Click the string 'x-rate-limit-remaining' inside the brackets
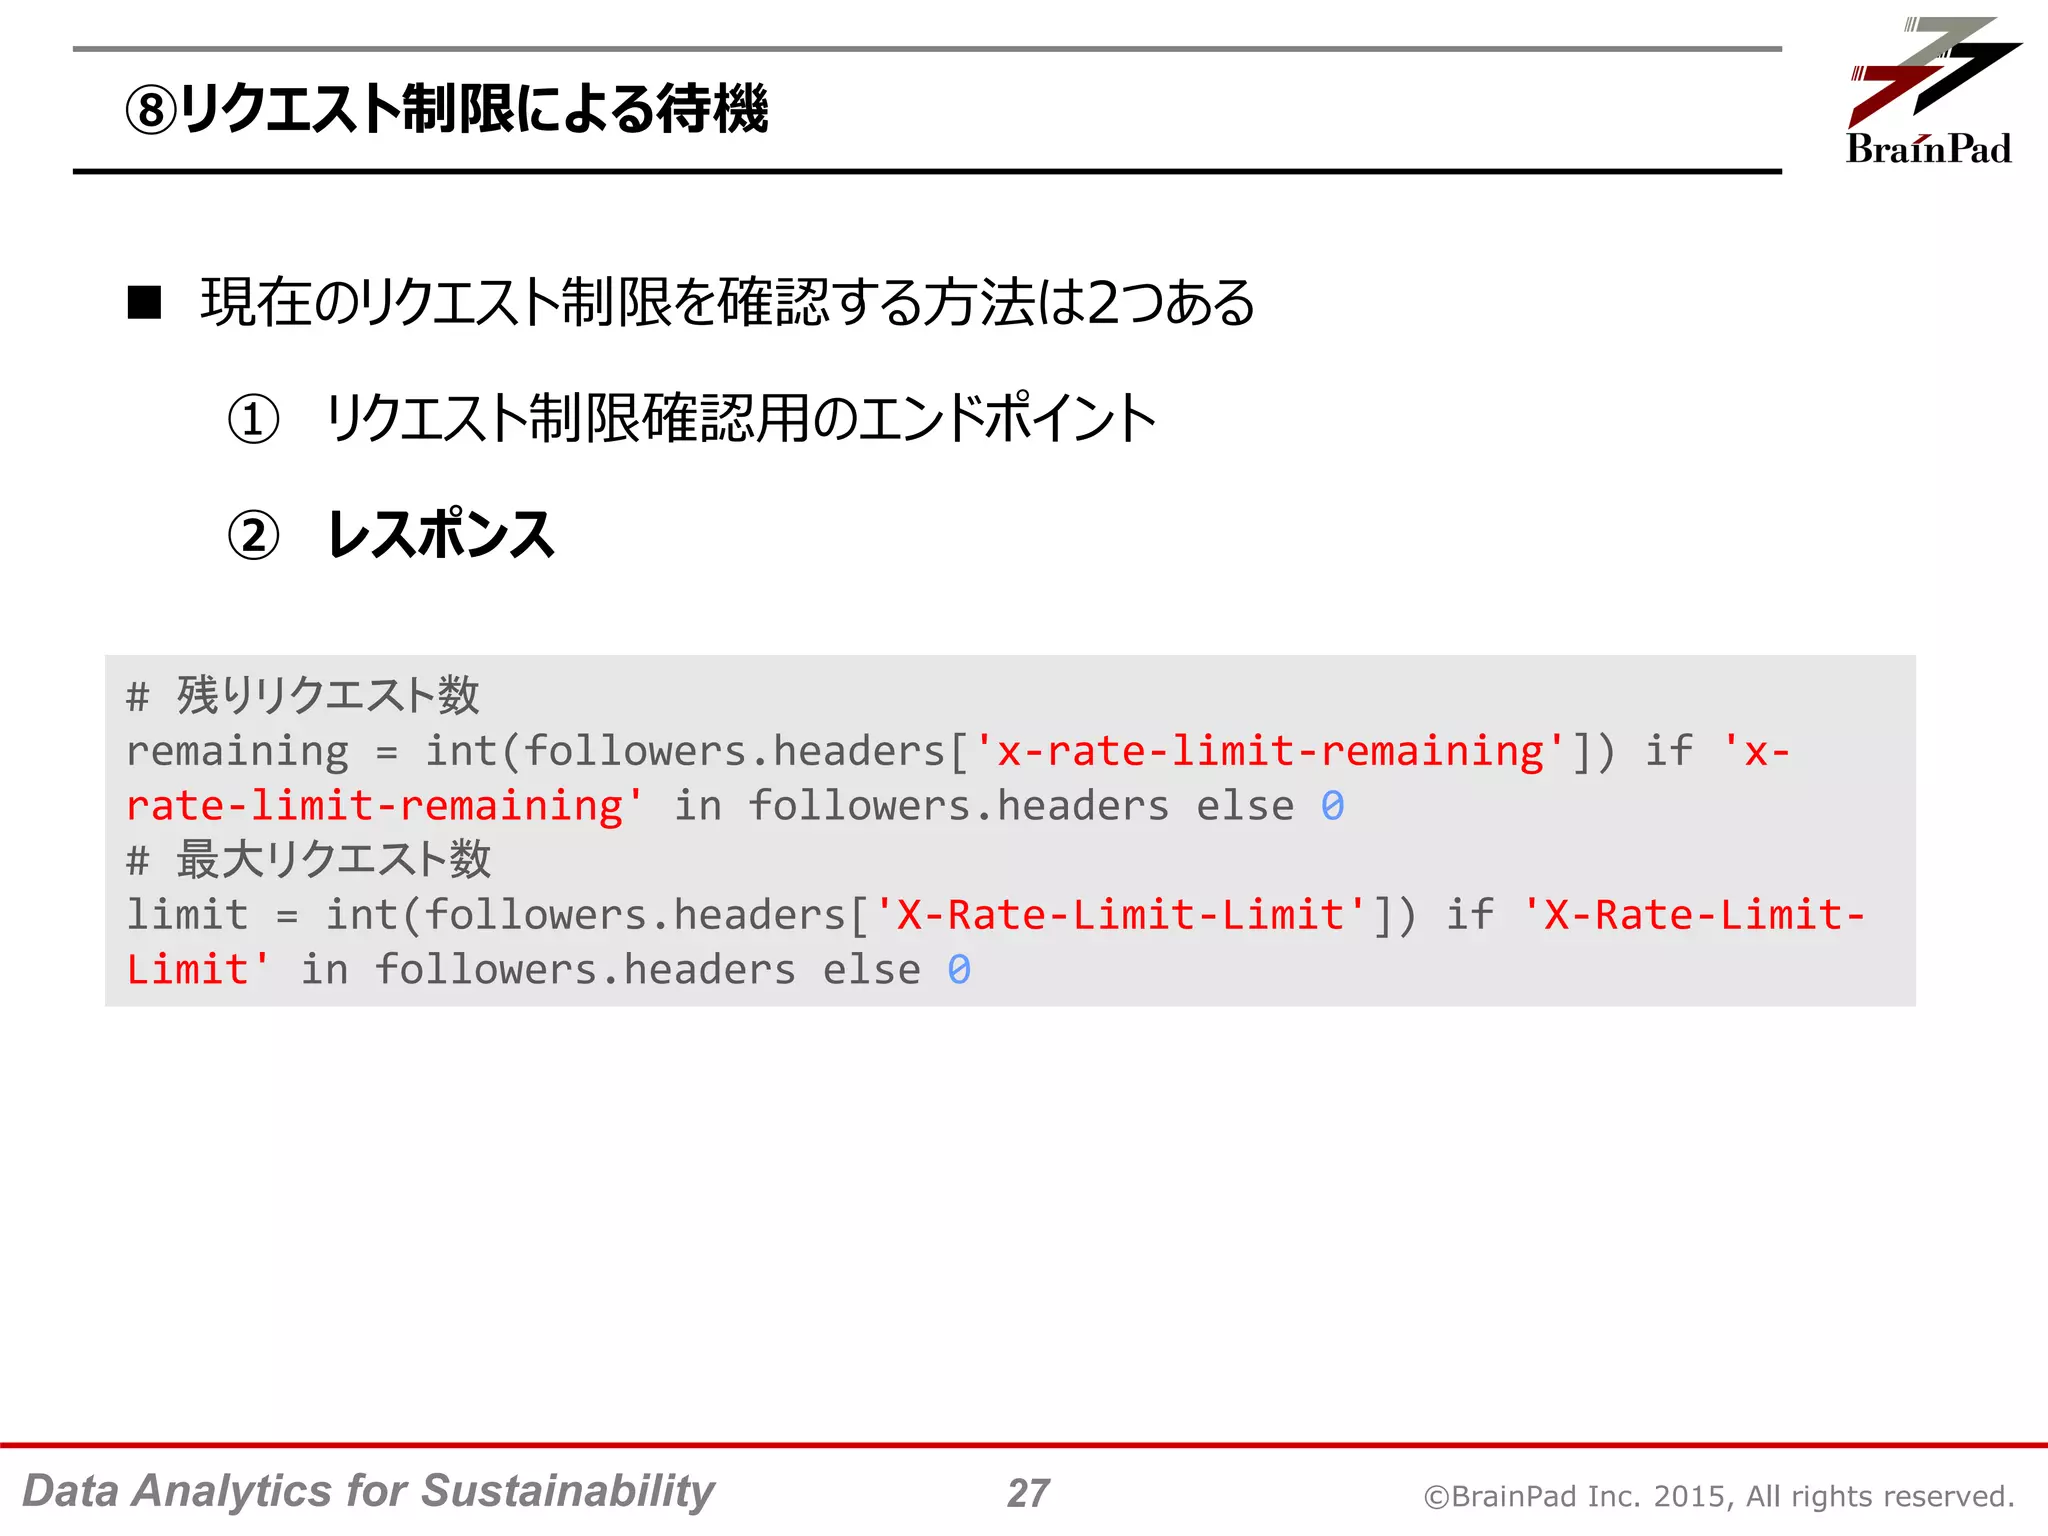 1269,750
